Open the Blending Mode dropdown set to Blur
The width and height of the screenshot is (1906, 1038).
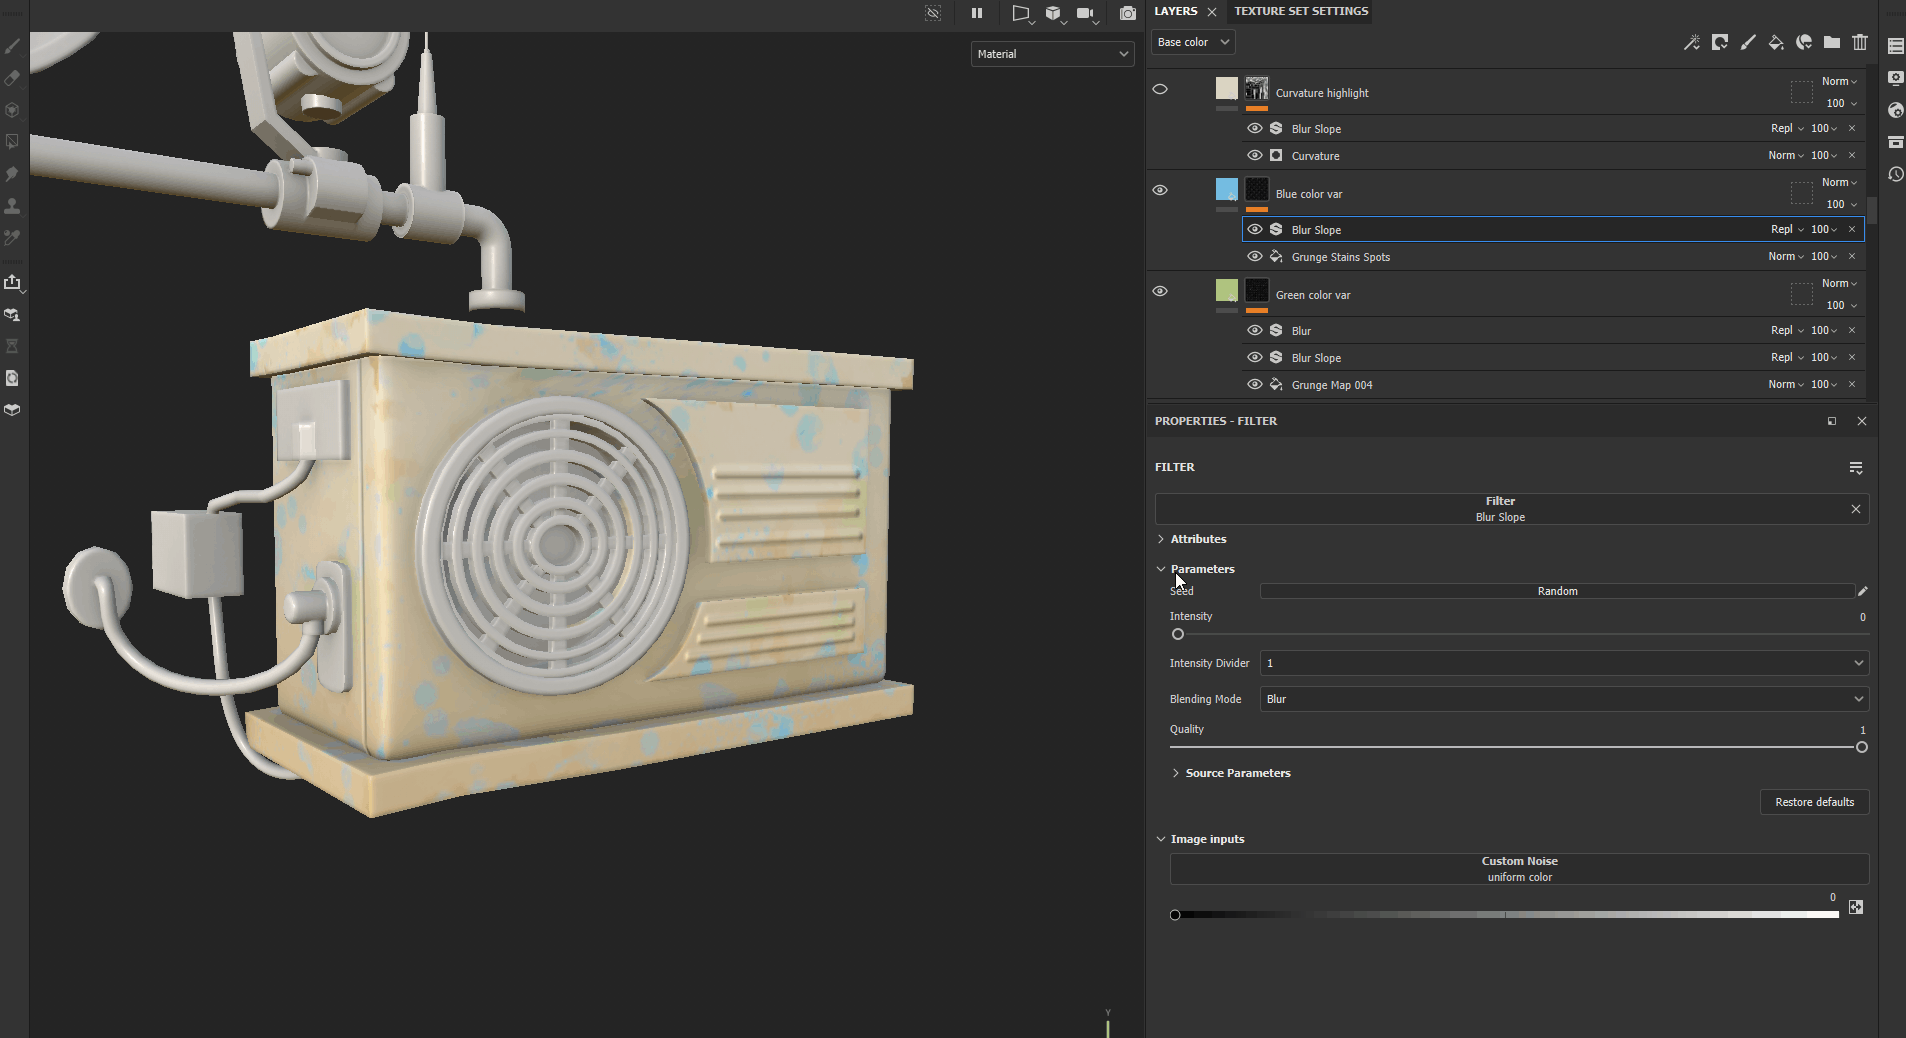tap(1563, 699)
